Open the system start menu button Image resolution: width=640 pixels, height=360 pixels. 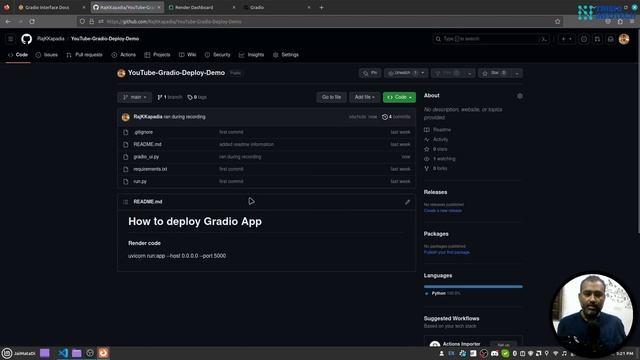coord(7,353)
